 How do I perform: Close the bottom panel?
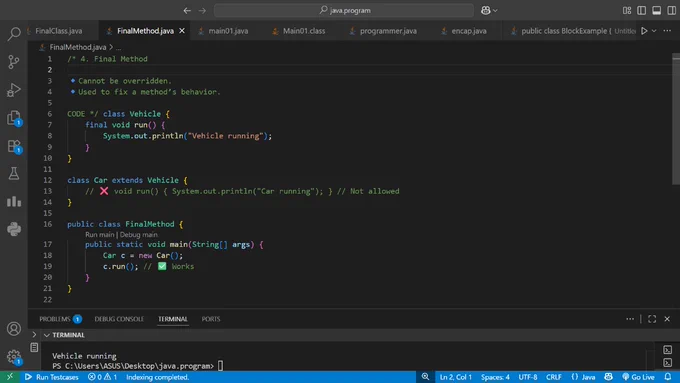pyautogui.click(x=667, y=319)
